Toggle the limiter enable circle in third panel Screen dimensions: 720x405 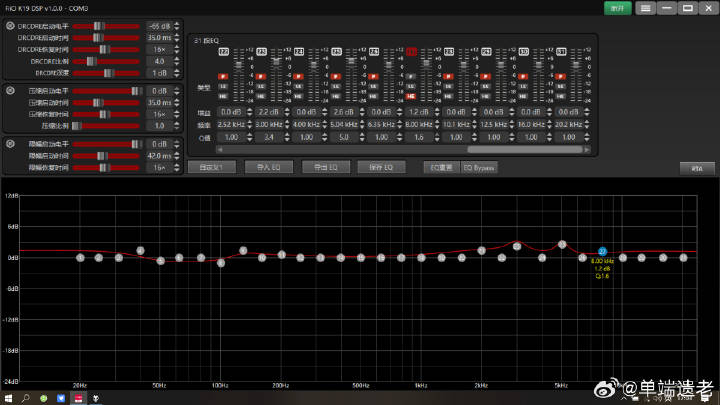(10, 144)
